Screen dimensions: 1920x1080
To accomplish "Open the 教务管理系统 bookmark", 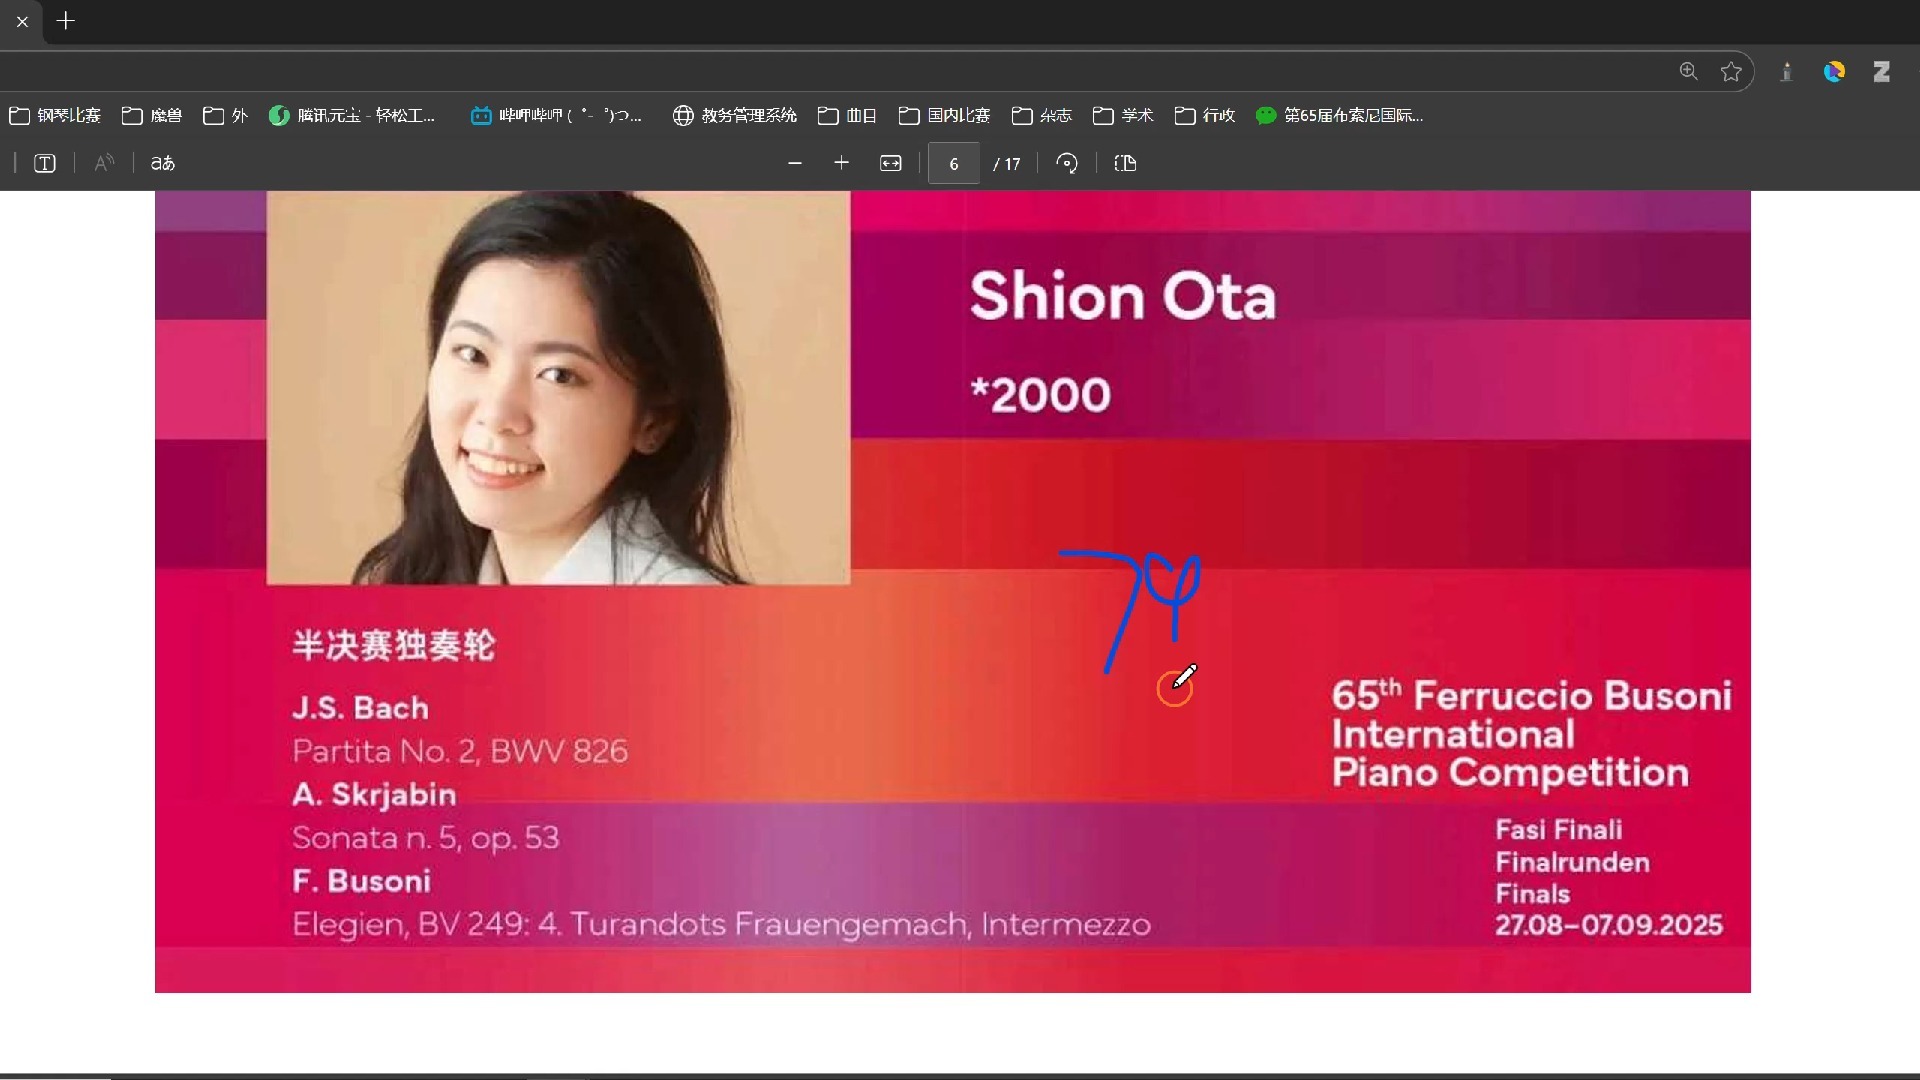I will [x=735, y=115].
